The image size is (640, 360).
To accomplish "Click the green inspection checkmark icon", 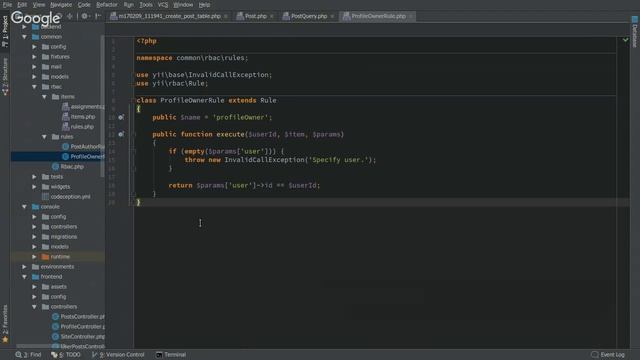I will pos(625,40).
